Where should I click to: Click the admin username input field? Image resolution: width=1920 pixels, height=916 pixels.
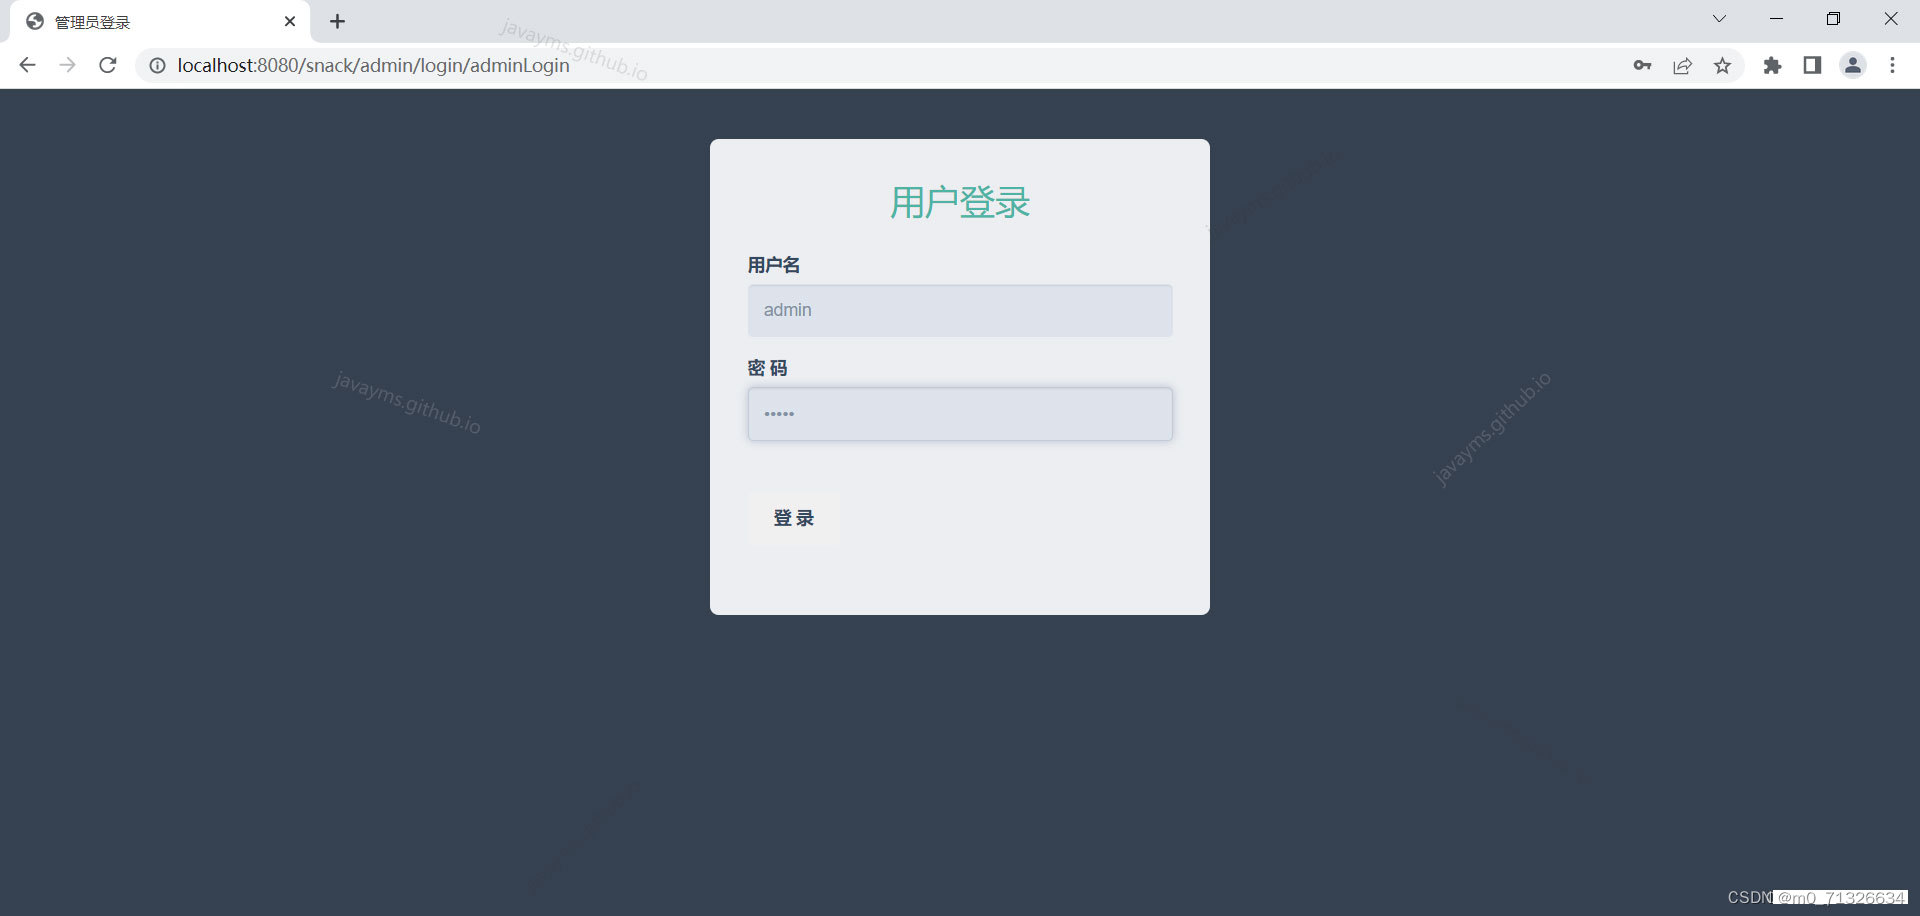[x=959, y=310]
